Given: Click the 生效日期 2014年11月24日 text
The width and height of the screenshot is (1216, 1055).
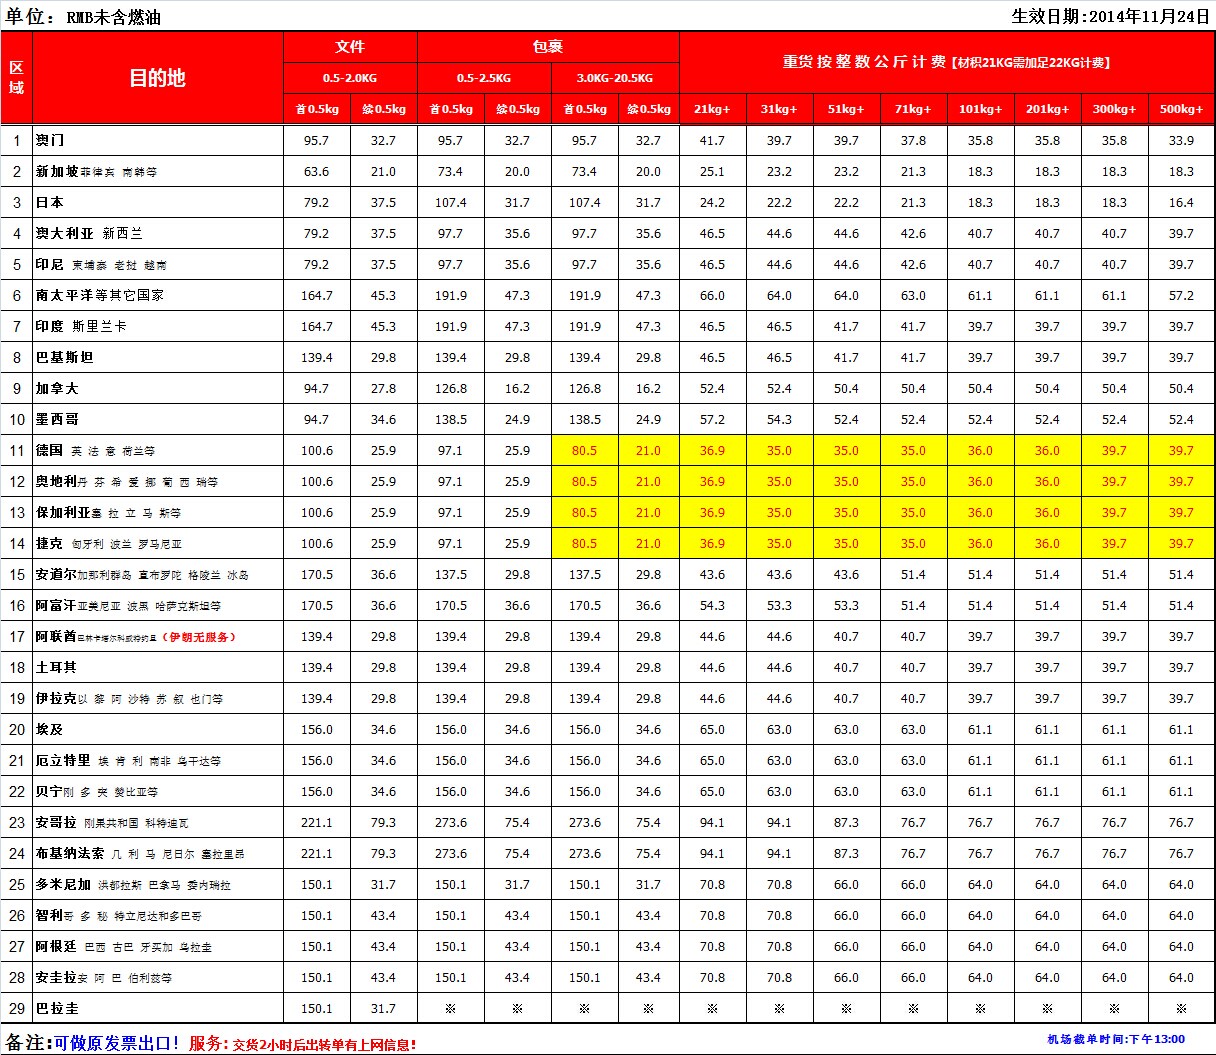Looking at the screenshot, I should click(1110, 16).
